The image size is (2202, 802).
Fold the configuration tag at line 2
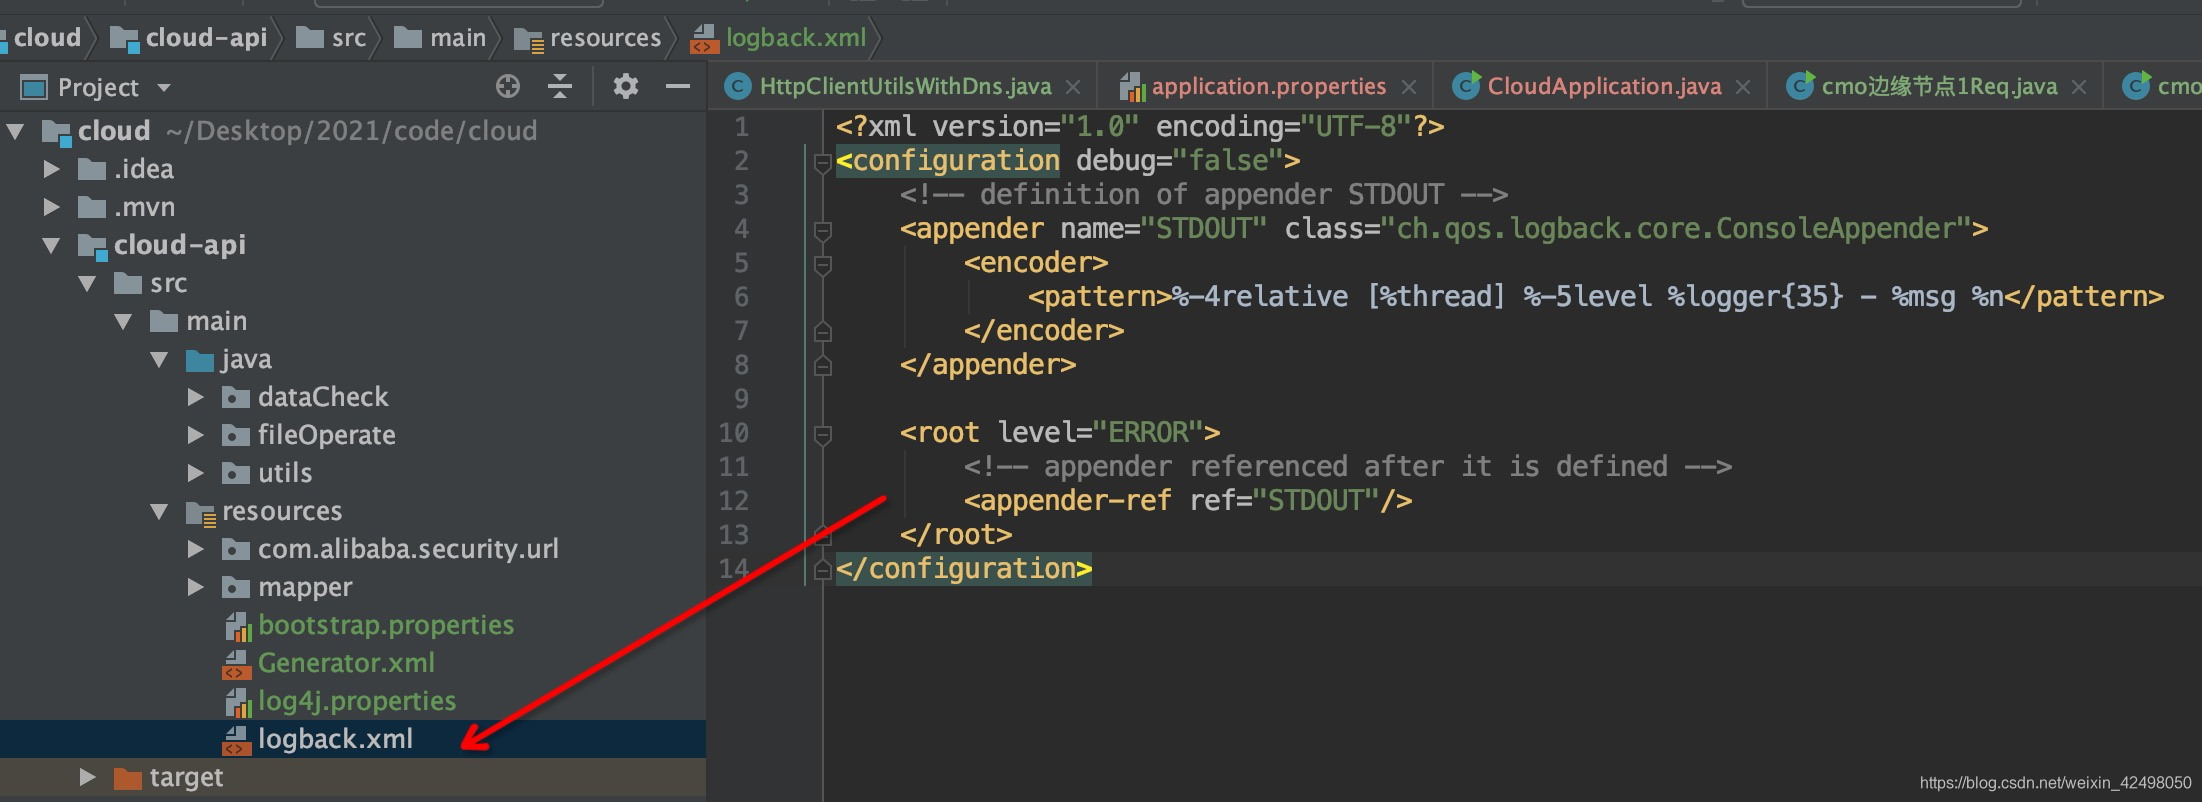[x=823, y=161]
